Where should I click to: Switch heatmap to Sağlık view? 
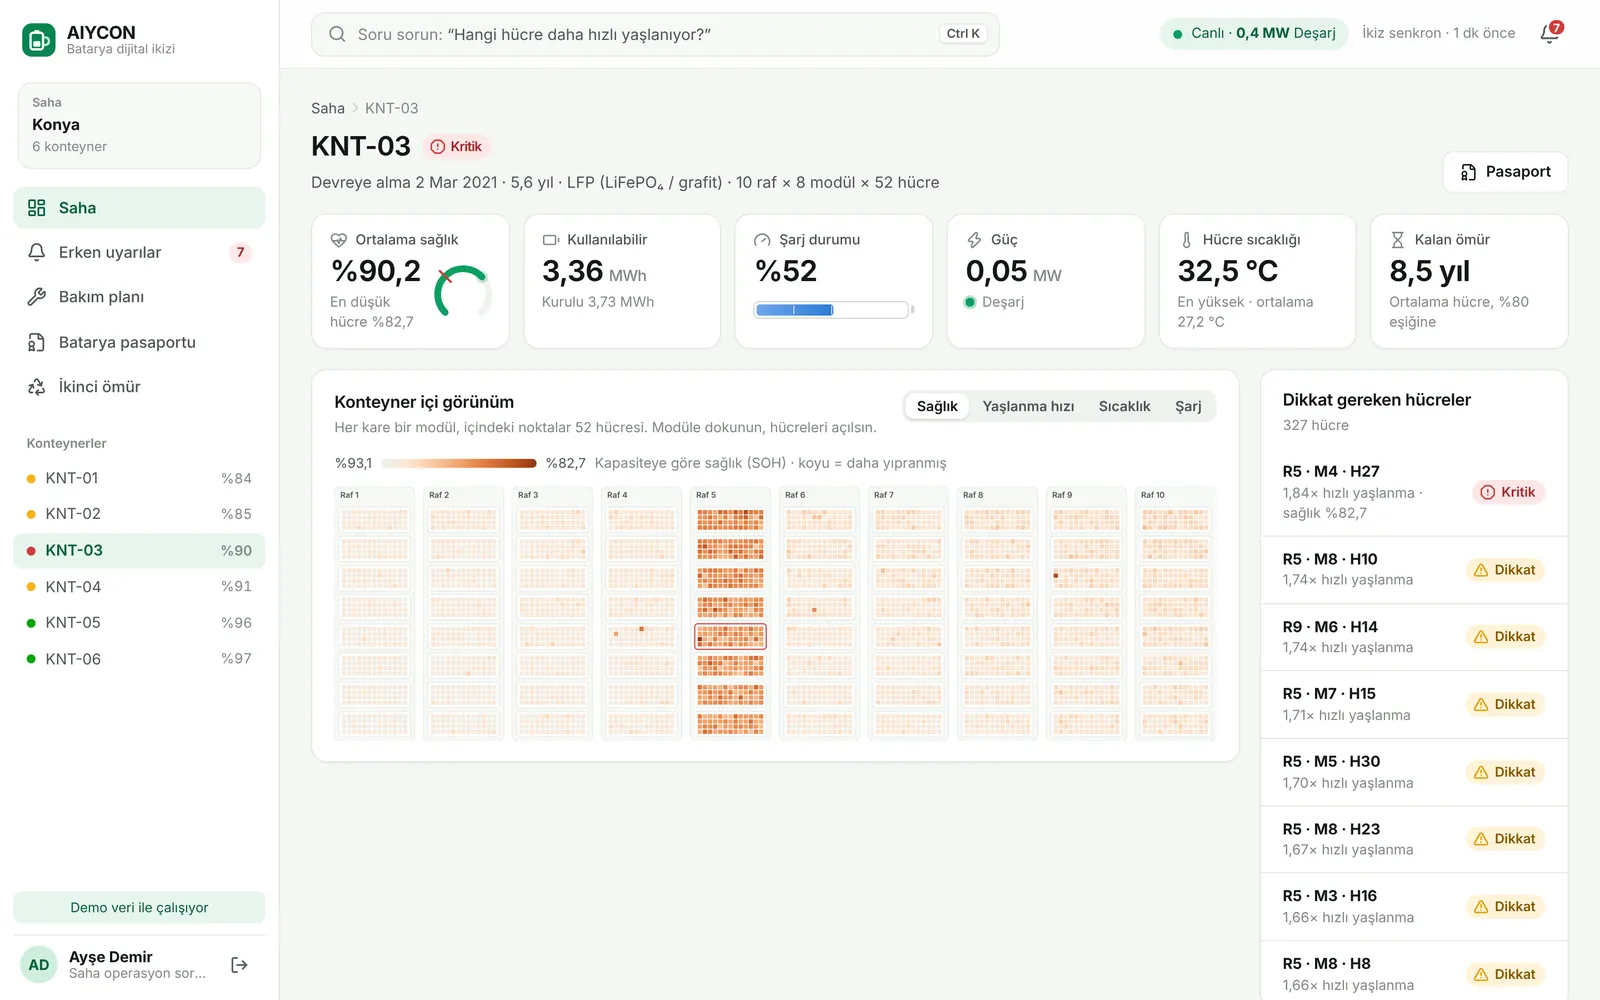coord(937,406)
